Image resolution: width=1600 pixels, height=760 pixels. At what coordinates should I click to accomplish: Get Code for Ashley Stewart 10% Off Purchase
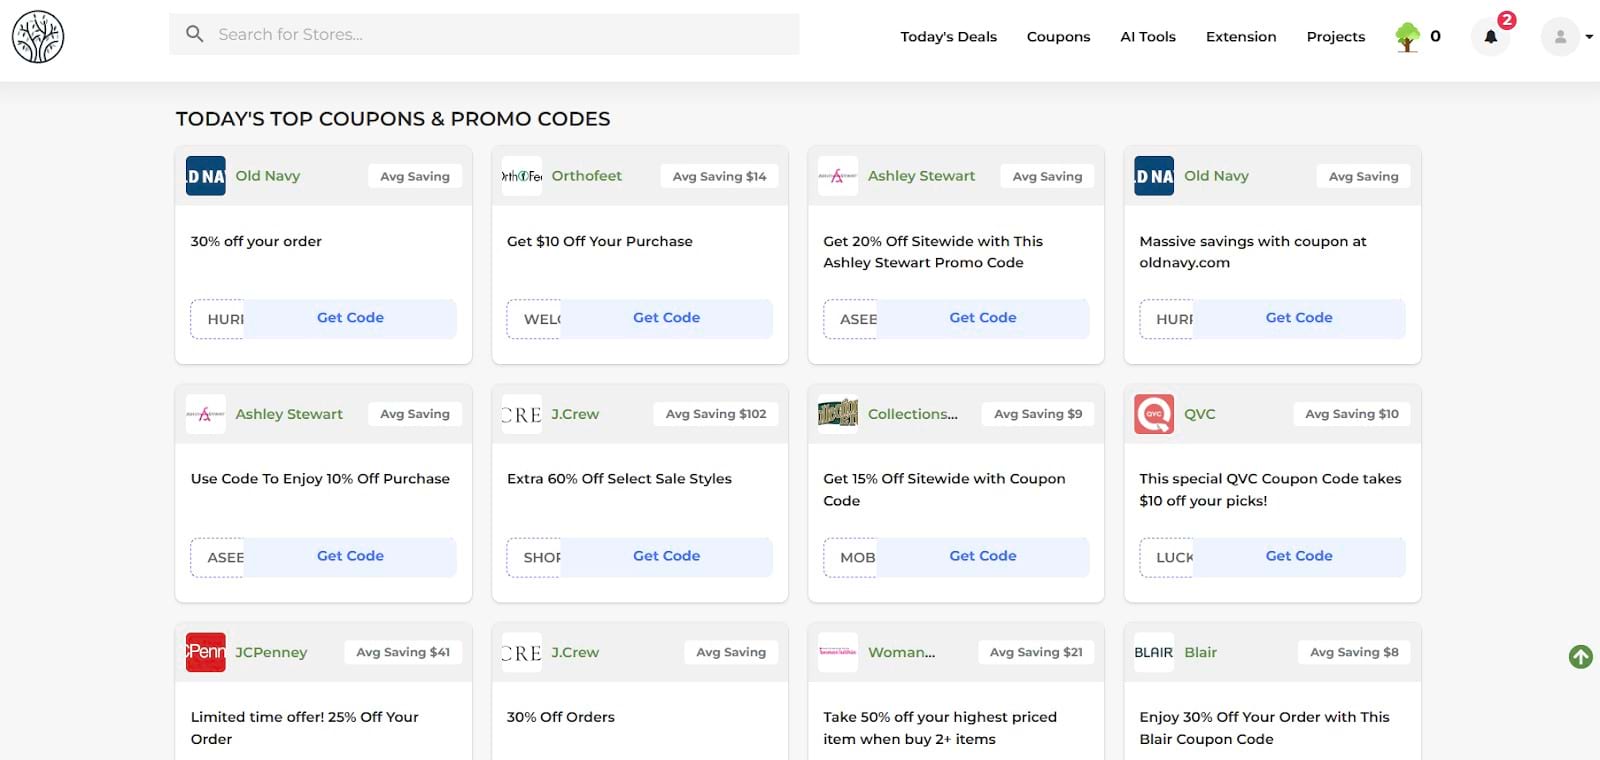pos(350,556)
